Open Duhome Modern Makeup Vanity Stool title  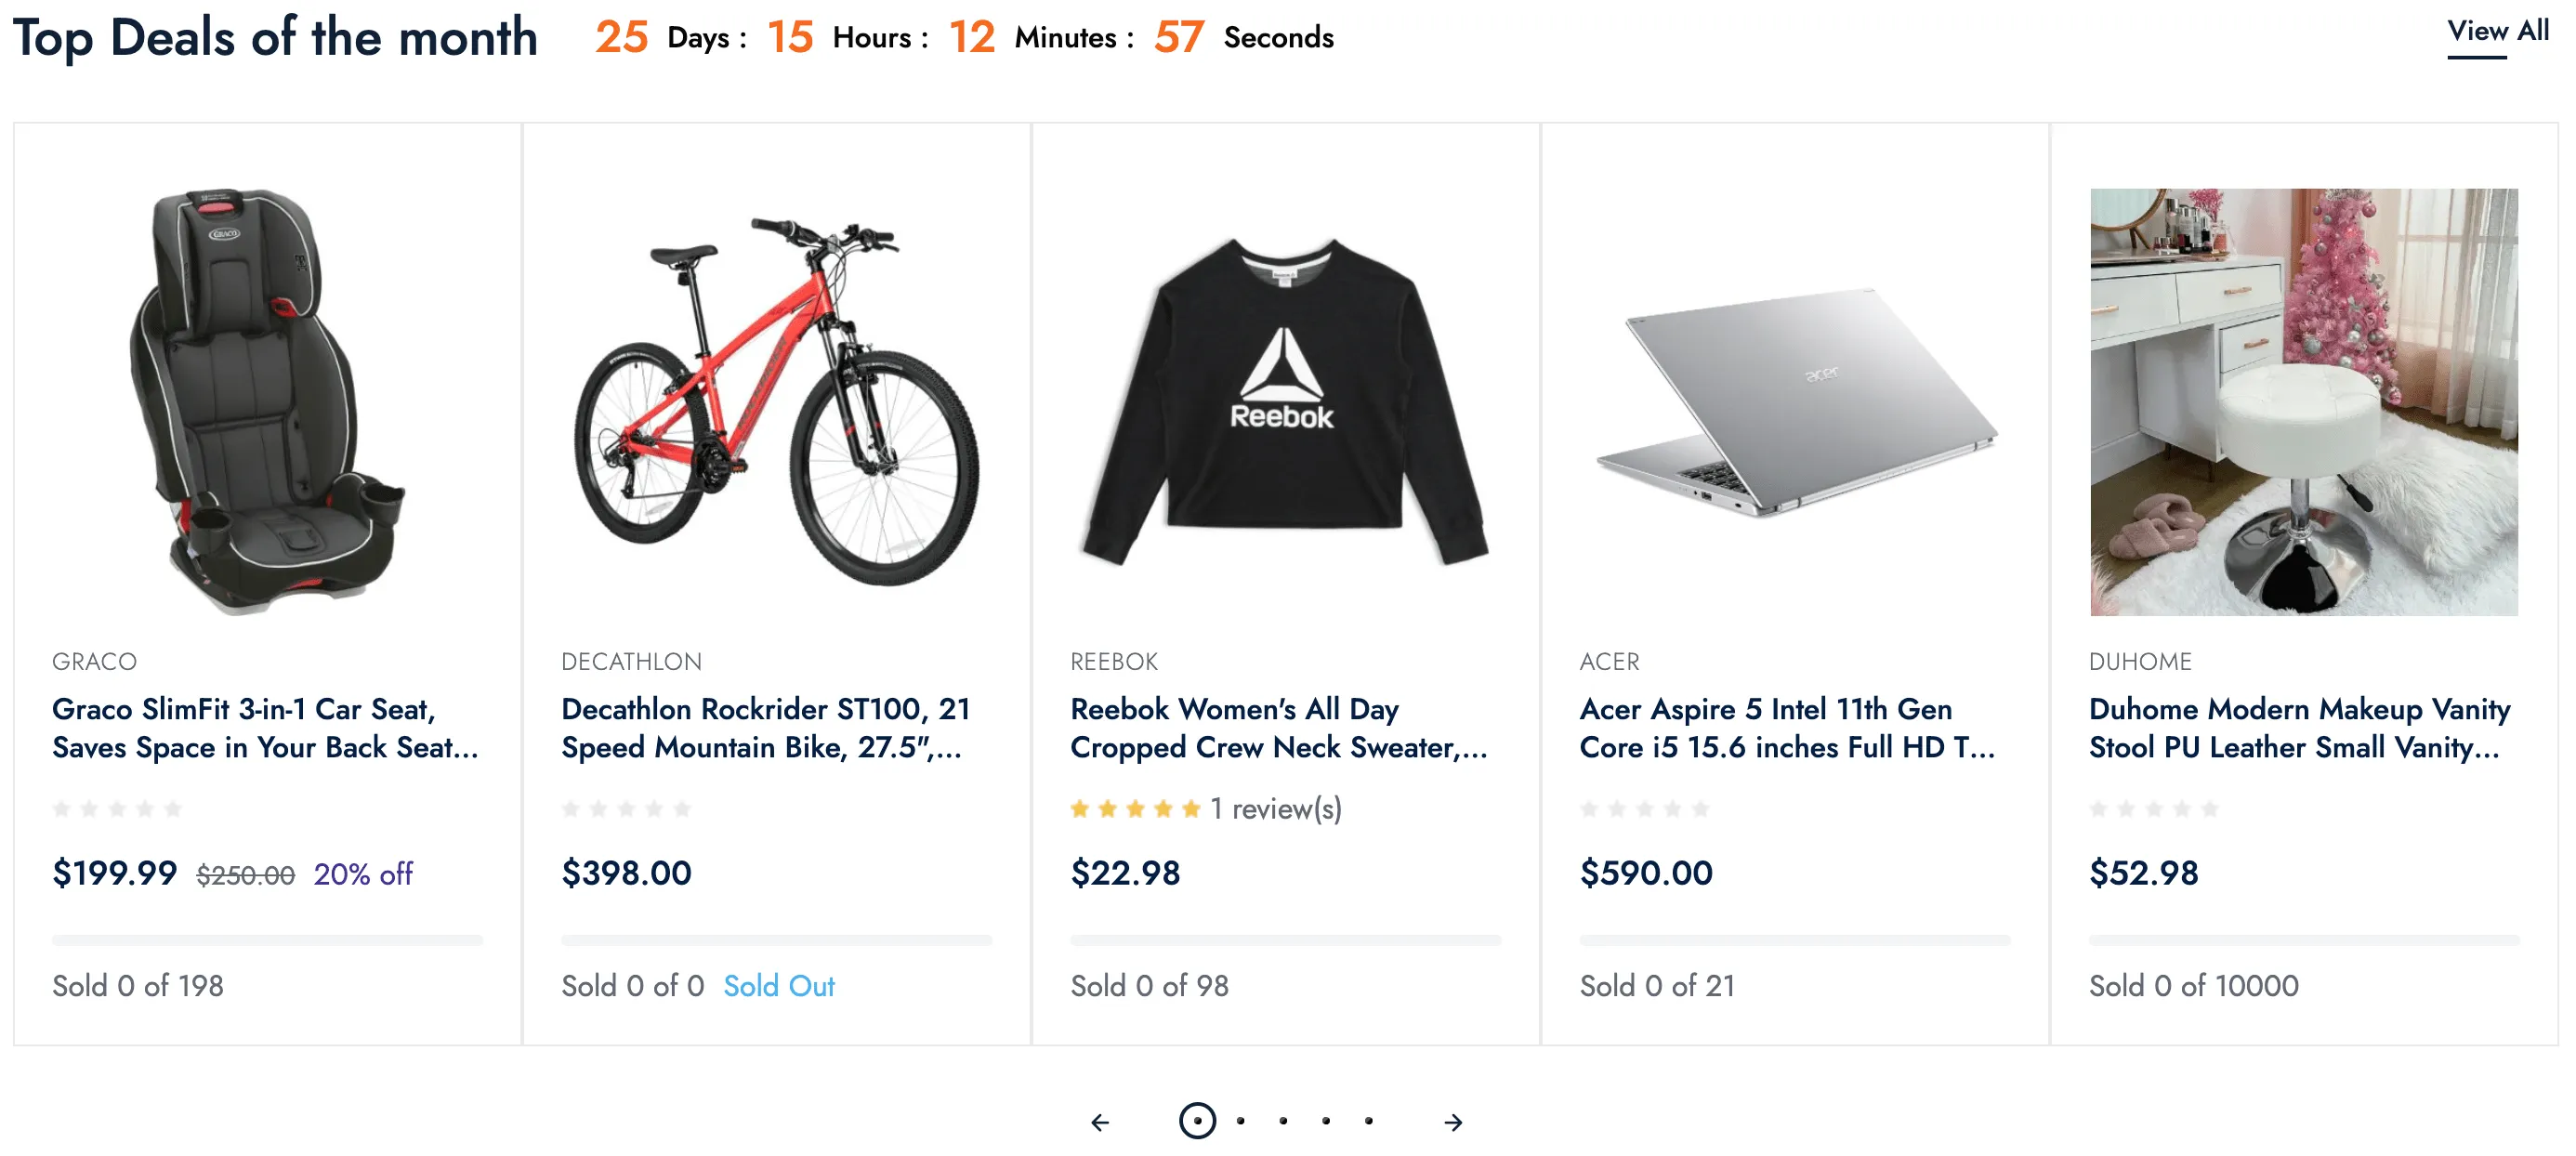tap(2299, 728)
